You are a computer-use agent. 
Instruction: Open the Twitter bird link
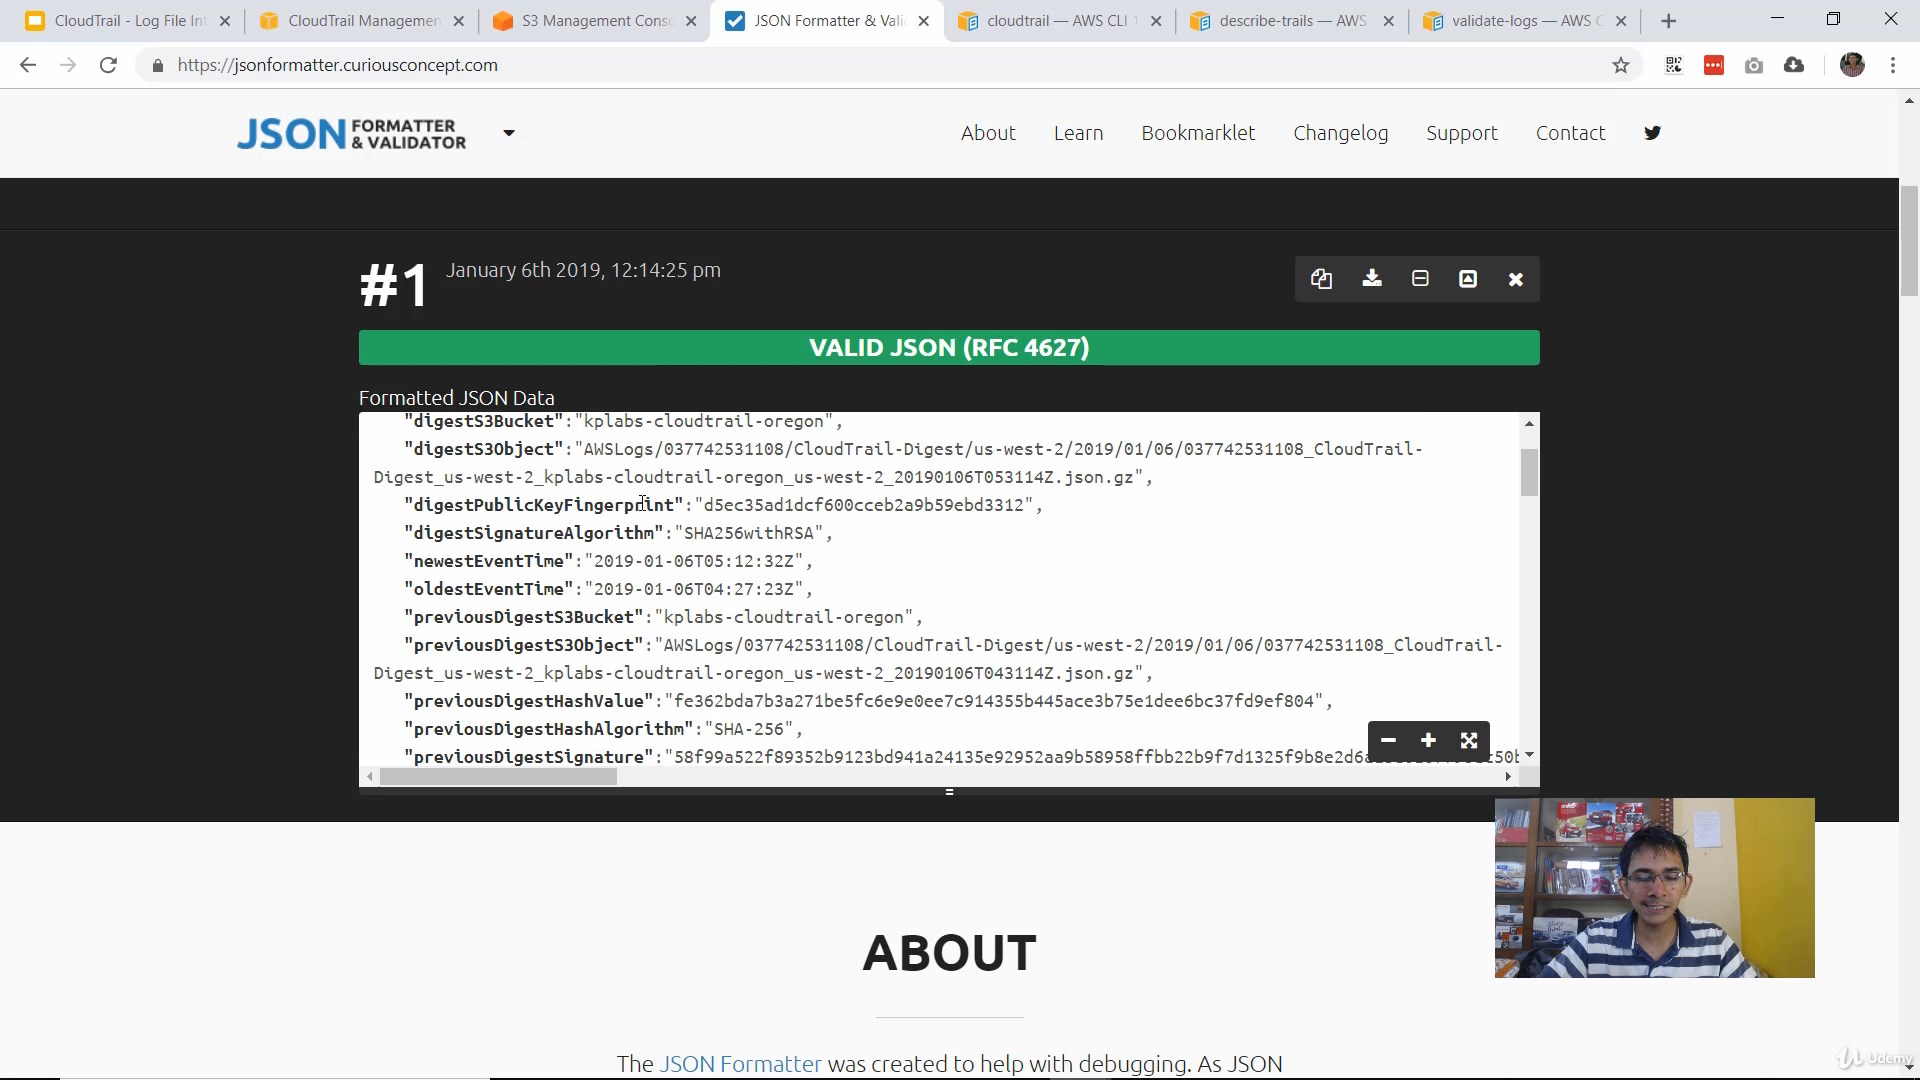(1652, 133)
